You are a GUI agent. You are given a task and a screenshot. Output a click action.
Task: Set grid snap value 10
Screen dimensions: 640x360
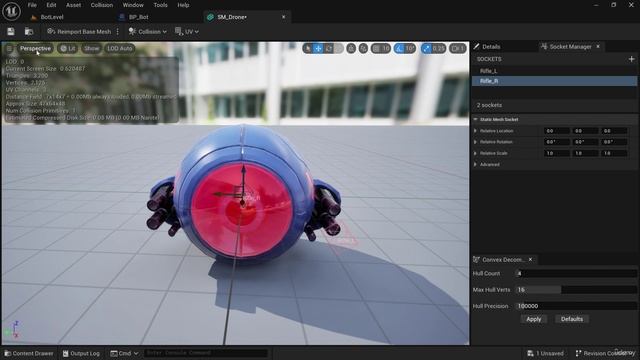(x=386, y=49)
